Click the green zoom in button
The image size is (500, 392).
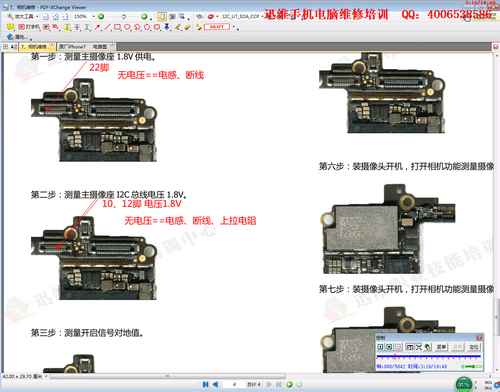144,16
